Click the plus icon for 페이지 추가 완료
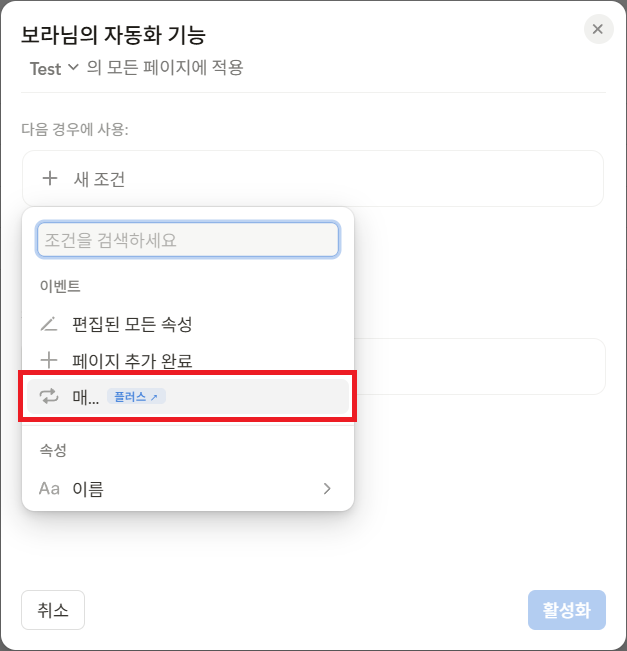The height and width of the screenshot is (651, 627). point(49,360)
